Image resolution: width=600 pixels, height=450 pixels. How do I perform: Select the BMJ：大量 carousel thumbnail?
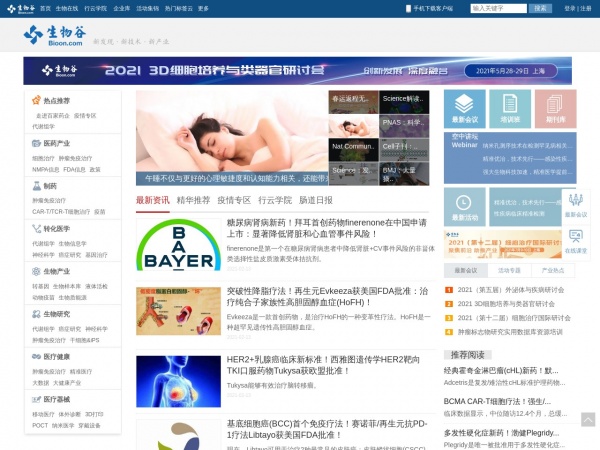point(404,174)
